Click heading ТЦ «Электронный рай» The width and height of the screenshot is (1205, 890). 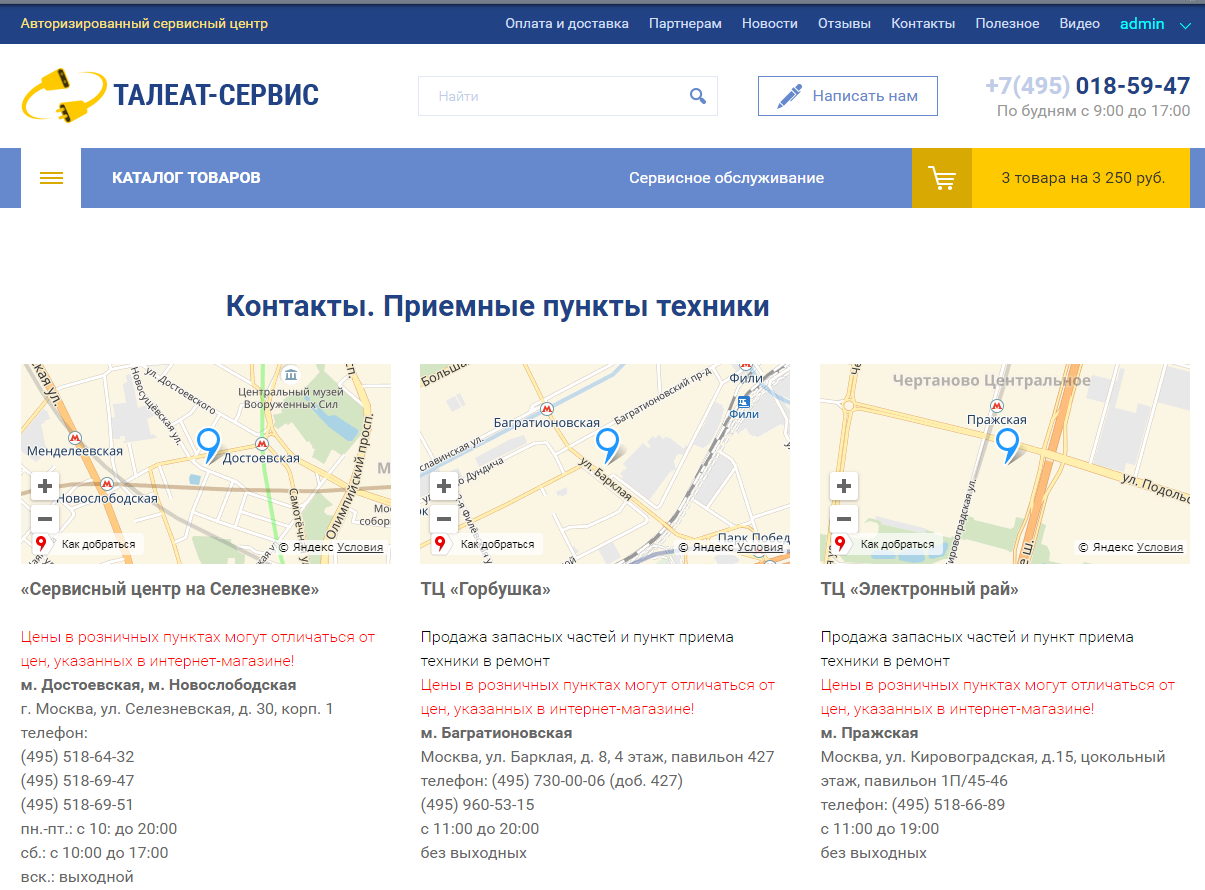click(x=920, y=589)
